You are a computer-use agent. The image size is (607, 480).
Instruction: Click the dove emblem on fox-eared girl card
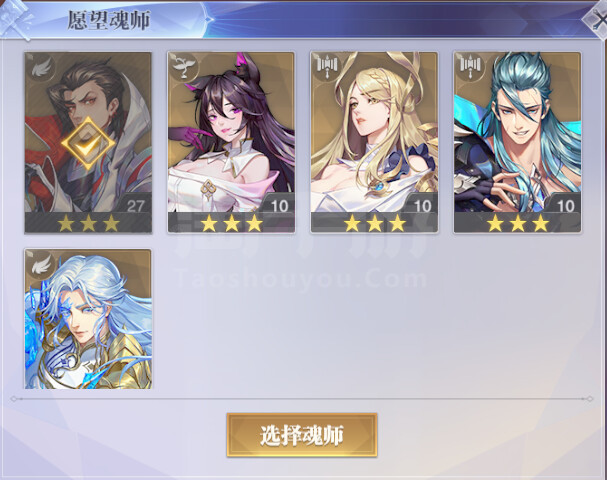tap(183, 67)
